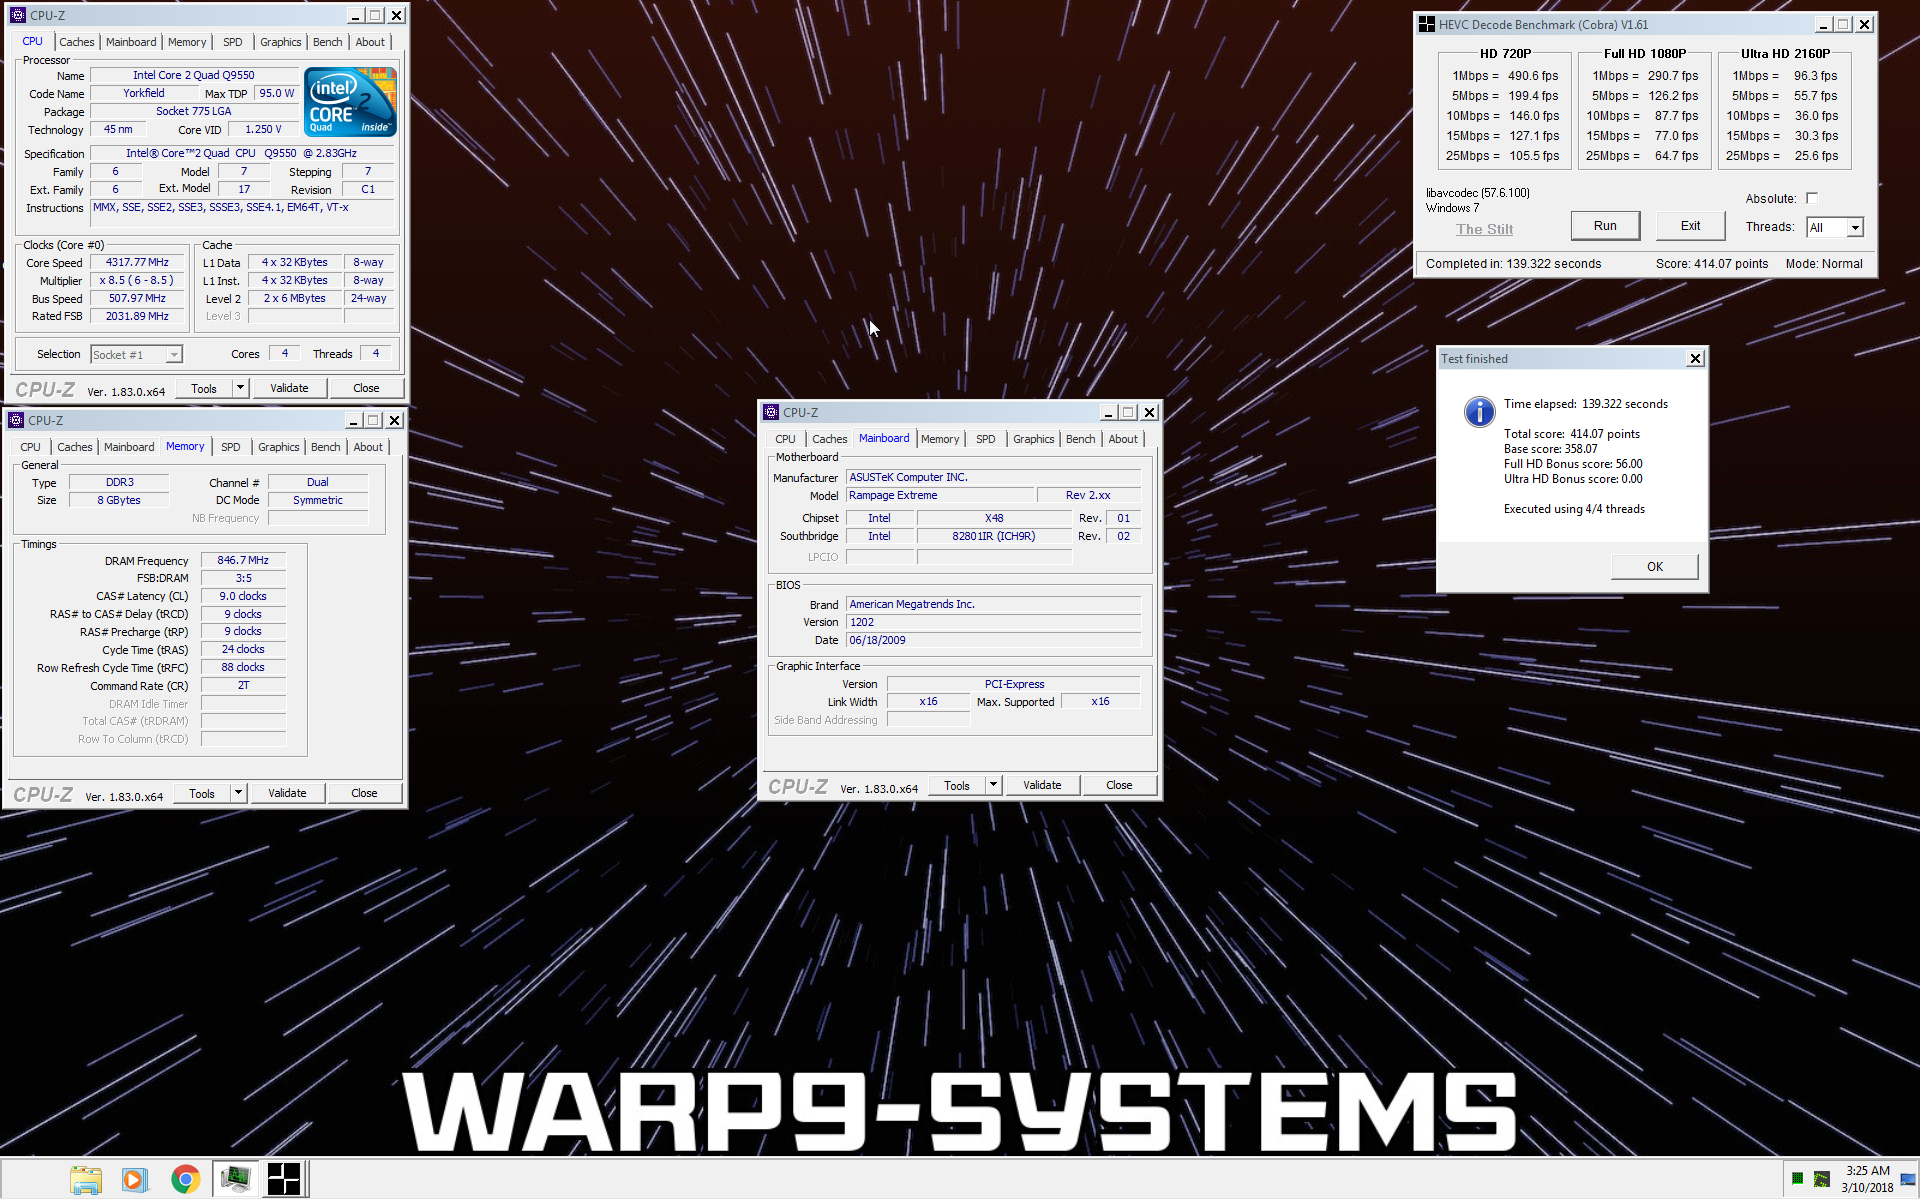The image size is (1920, 1200).
Task: Close the CPU-Z Memory window via X
Action: pyautogui.click(x=395, y=420)
